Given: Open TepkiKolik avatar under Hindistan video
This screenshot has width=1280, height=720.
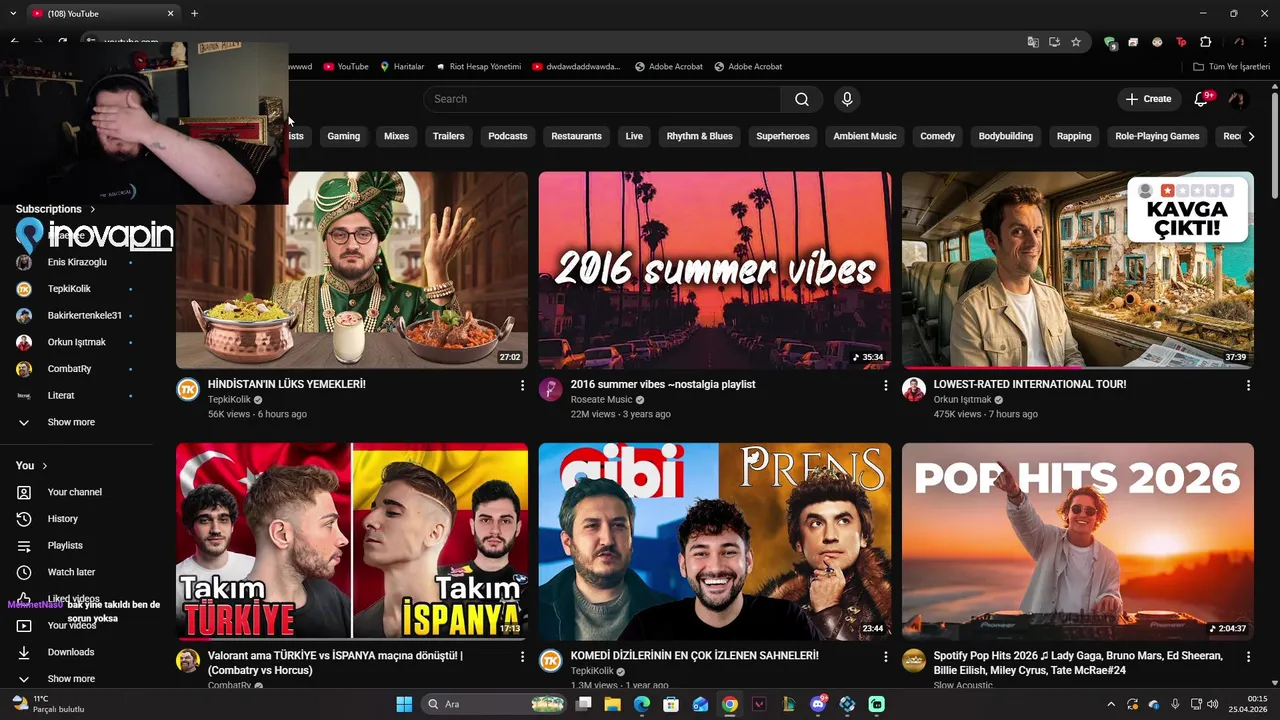Looking at the screenshot, I should (188, 389).
